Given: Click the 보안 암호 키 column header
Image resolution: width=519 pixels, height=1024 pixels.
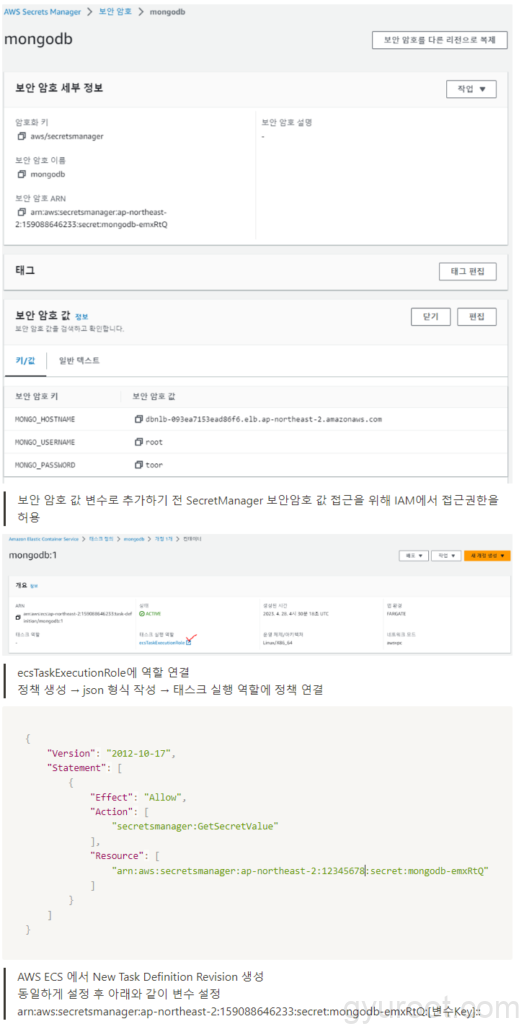Looking at the screenshot, I should (36, 396).
